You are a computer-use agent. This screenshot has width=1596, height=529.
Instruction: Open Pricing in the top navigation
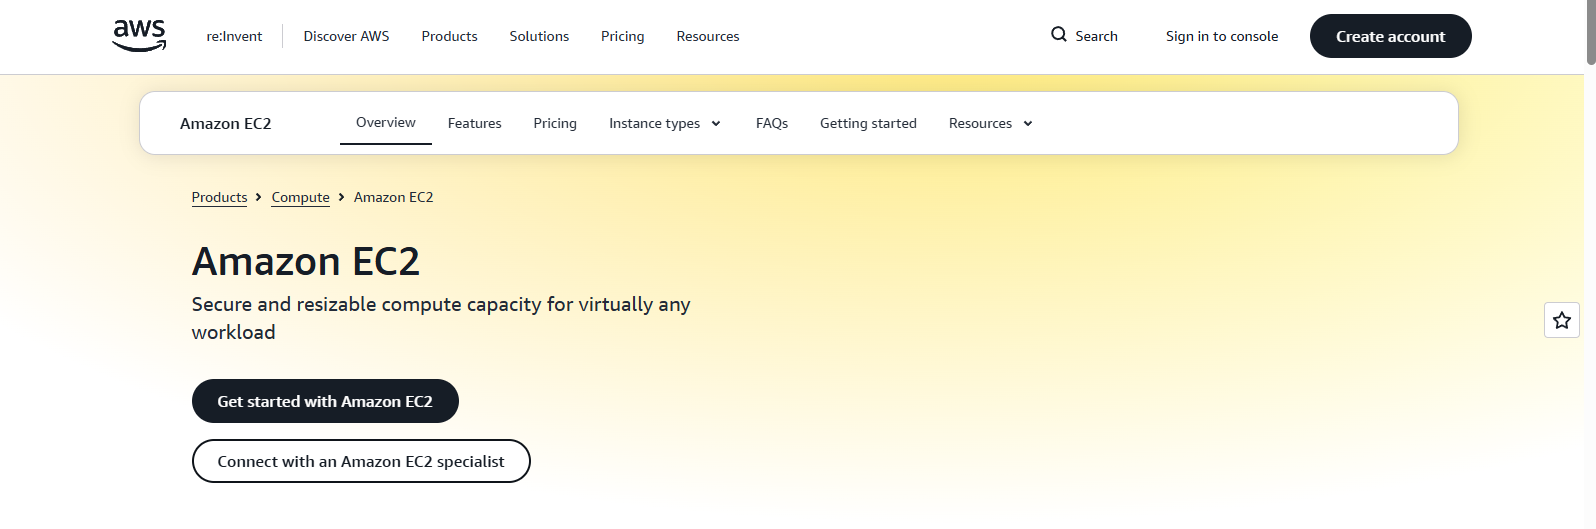[x=622, y=36]
